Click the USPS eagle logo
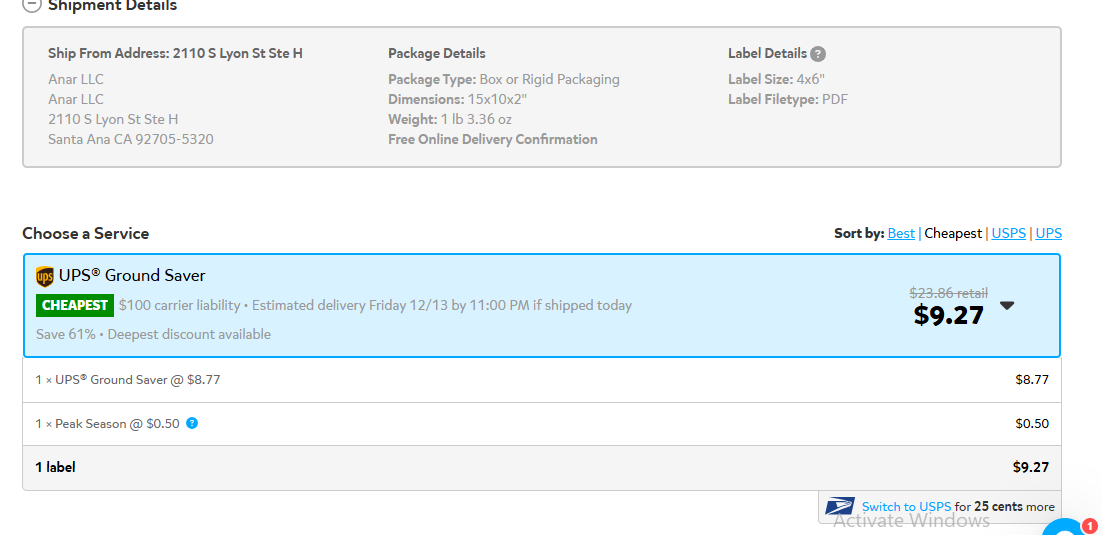The height and width of the screenshot is (535, 1102). (x=840, y=506)
